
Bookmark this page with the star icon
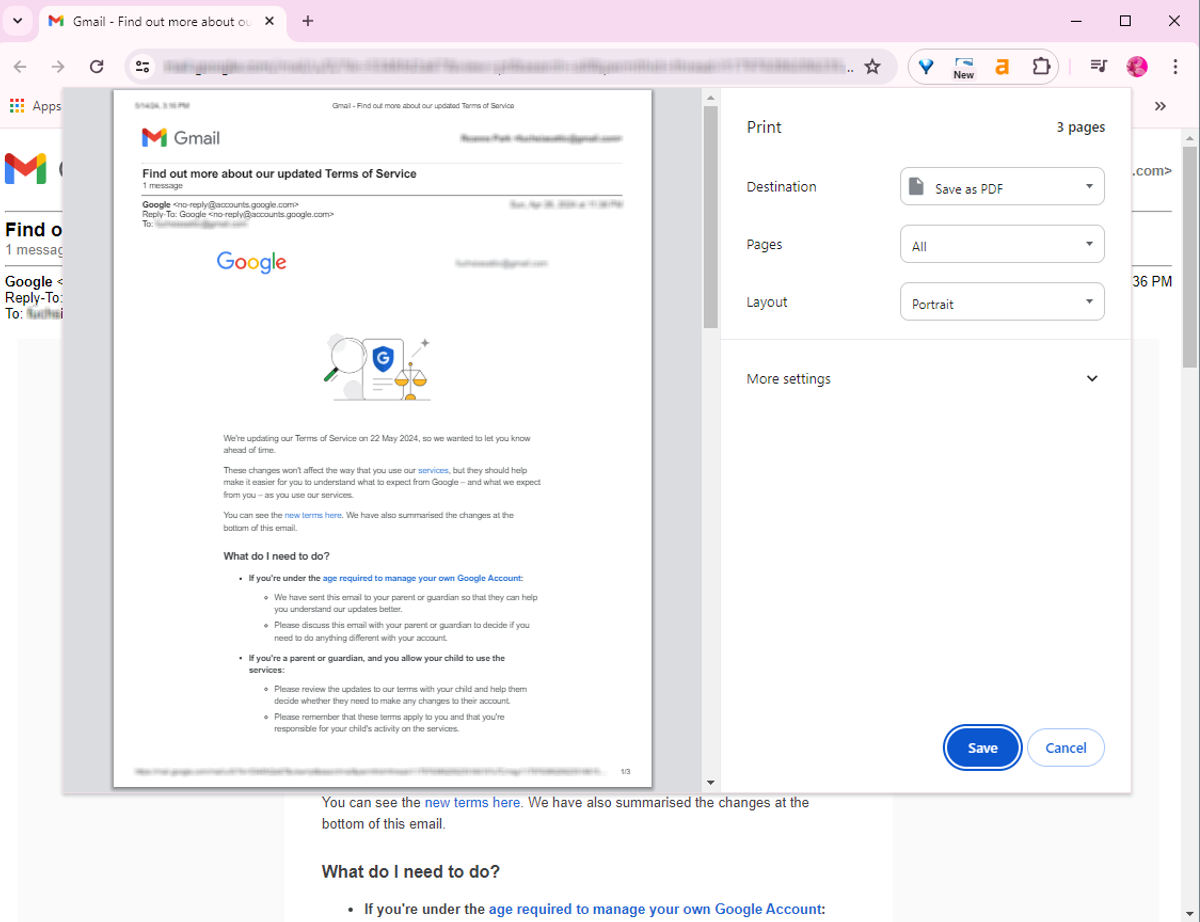tap(872, 66)
